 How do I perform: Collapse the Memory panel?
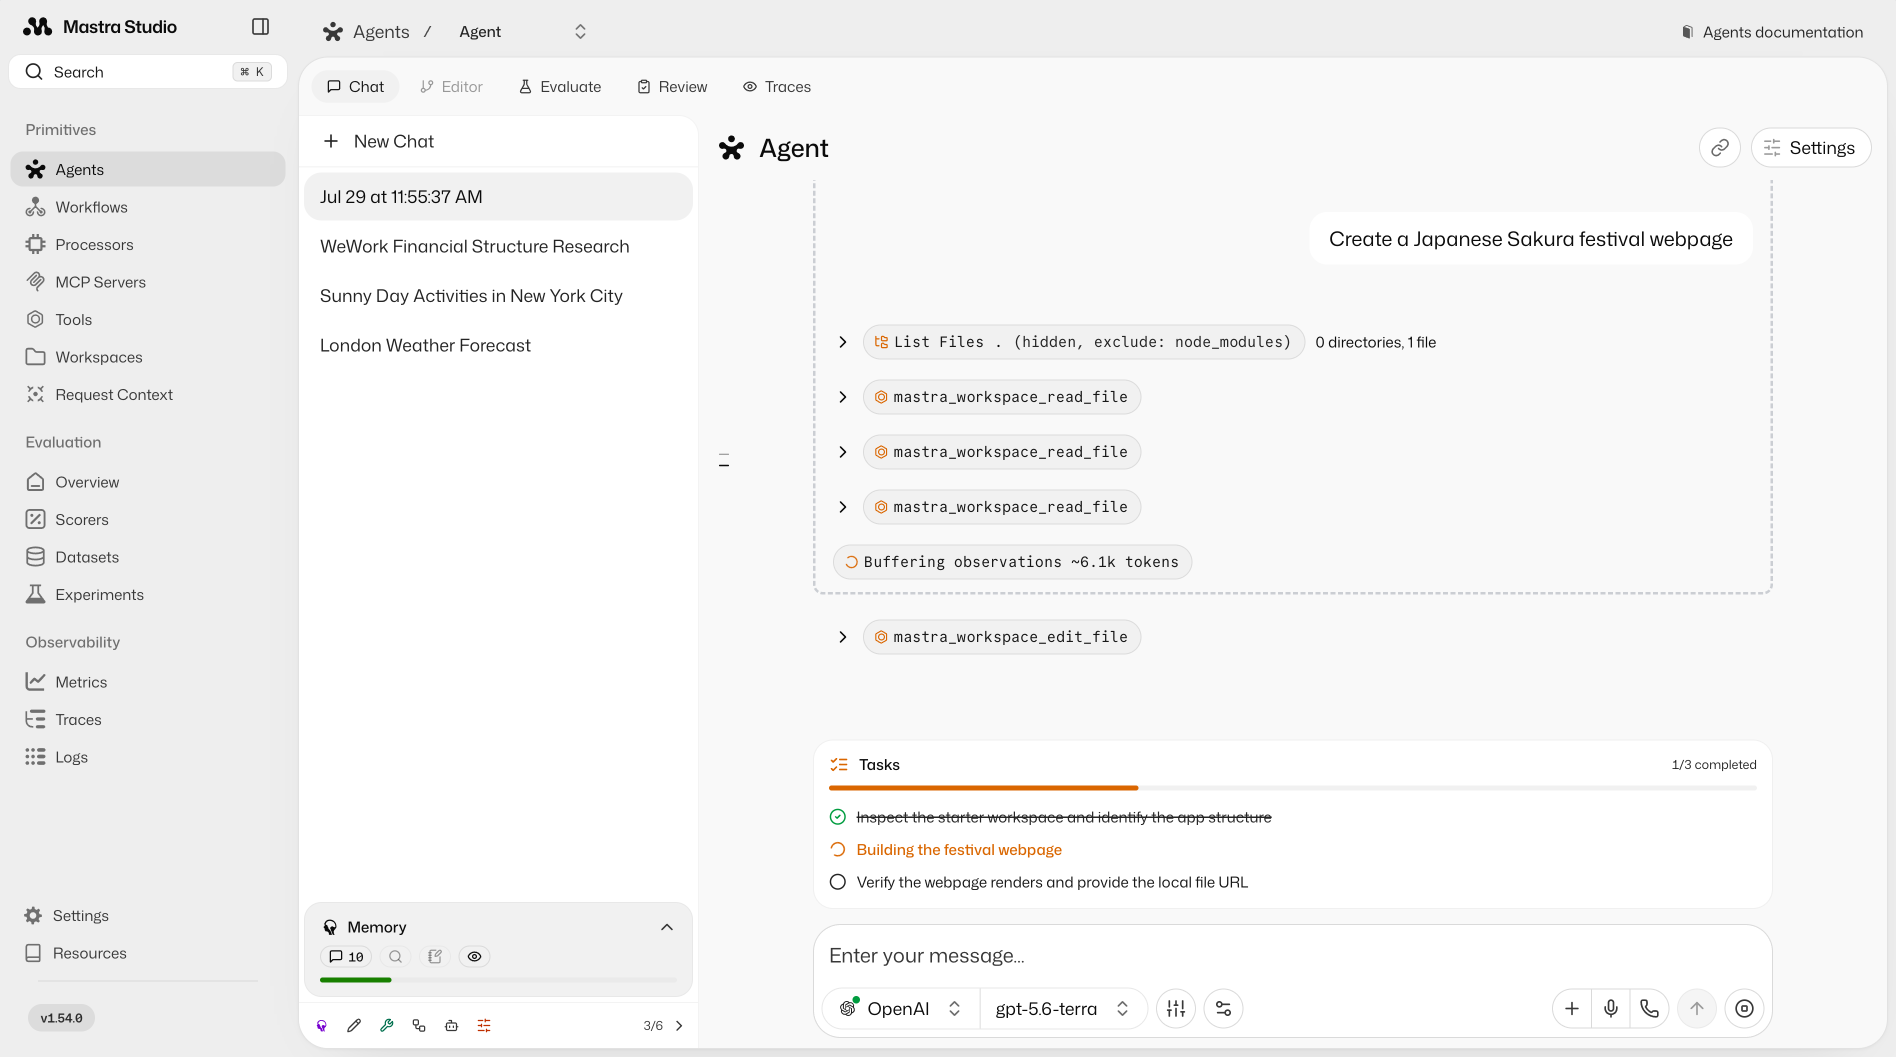pyautogui.click(x=667, y=927)
